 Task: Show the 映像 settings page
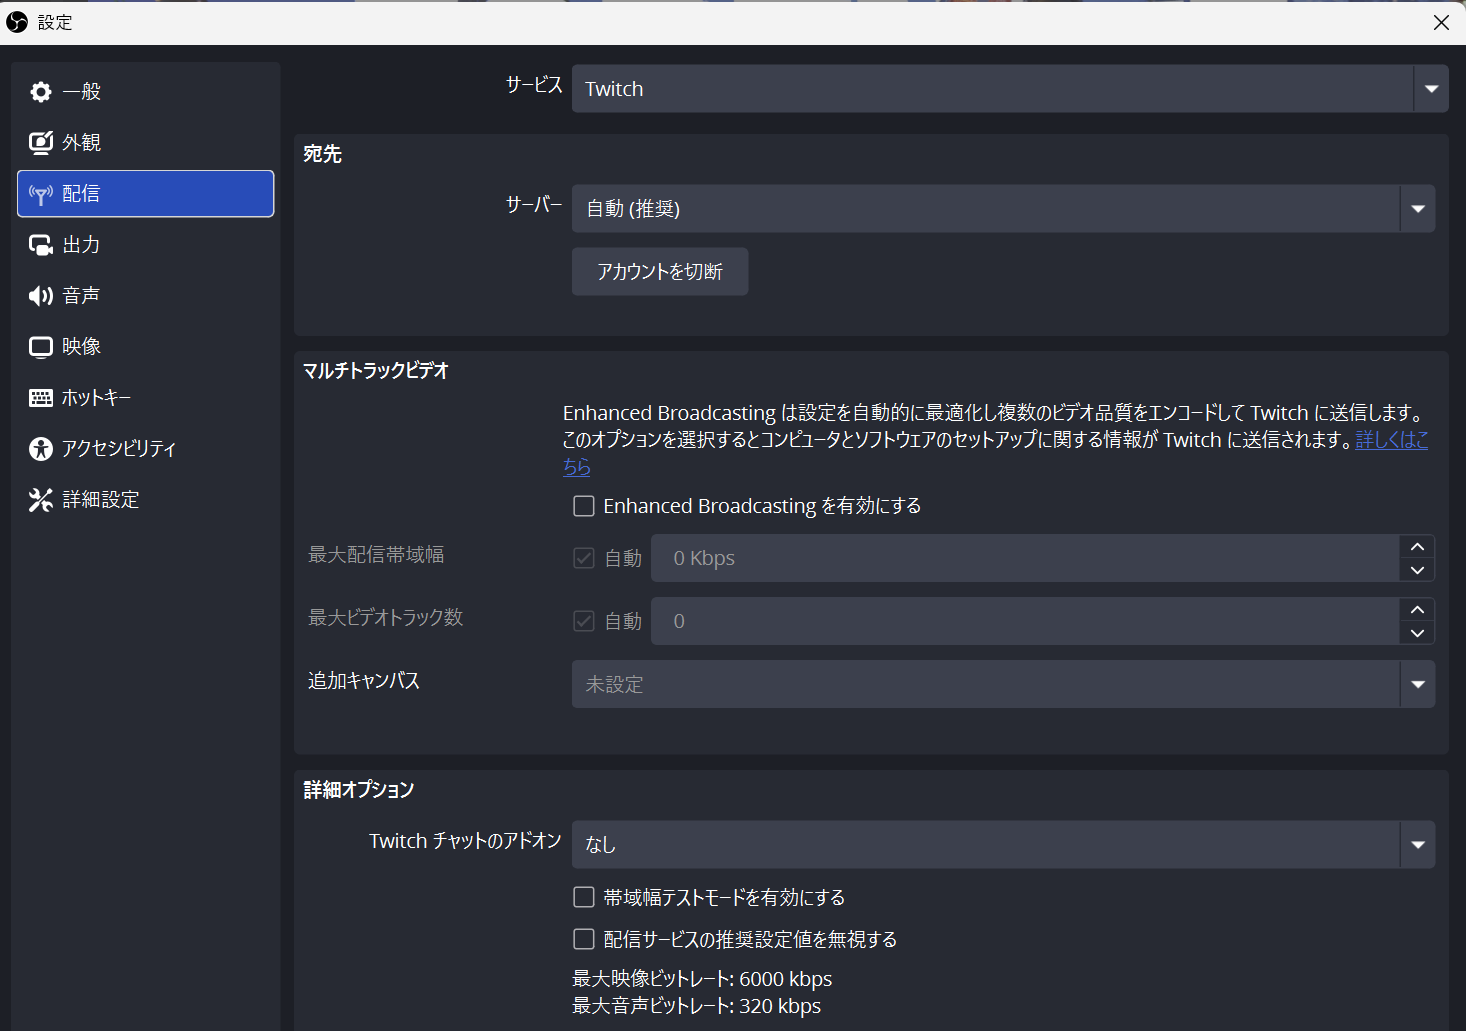pyautogui.click(x=146, y=347)
